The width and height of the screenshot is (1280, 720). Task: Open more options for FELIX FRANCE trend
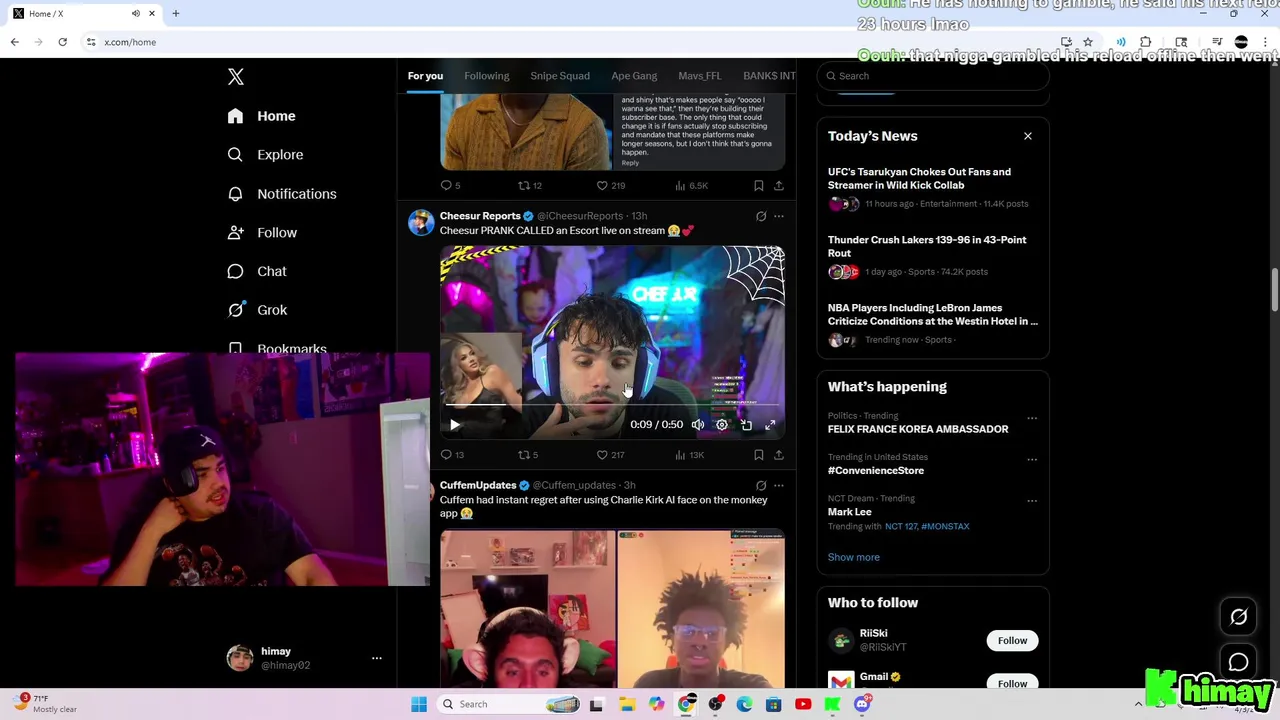[1031, 418]
